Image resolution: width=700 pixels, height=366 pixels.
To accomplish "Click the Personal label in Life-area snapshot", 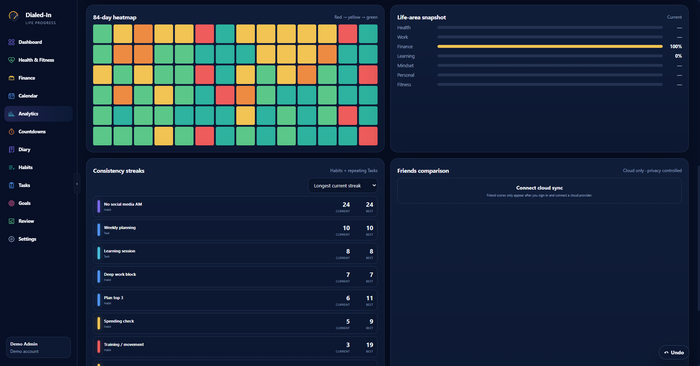I will (x=405, y=75).
